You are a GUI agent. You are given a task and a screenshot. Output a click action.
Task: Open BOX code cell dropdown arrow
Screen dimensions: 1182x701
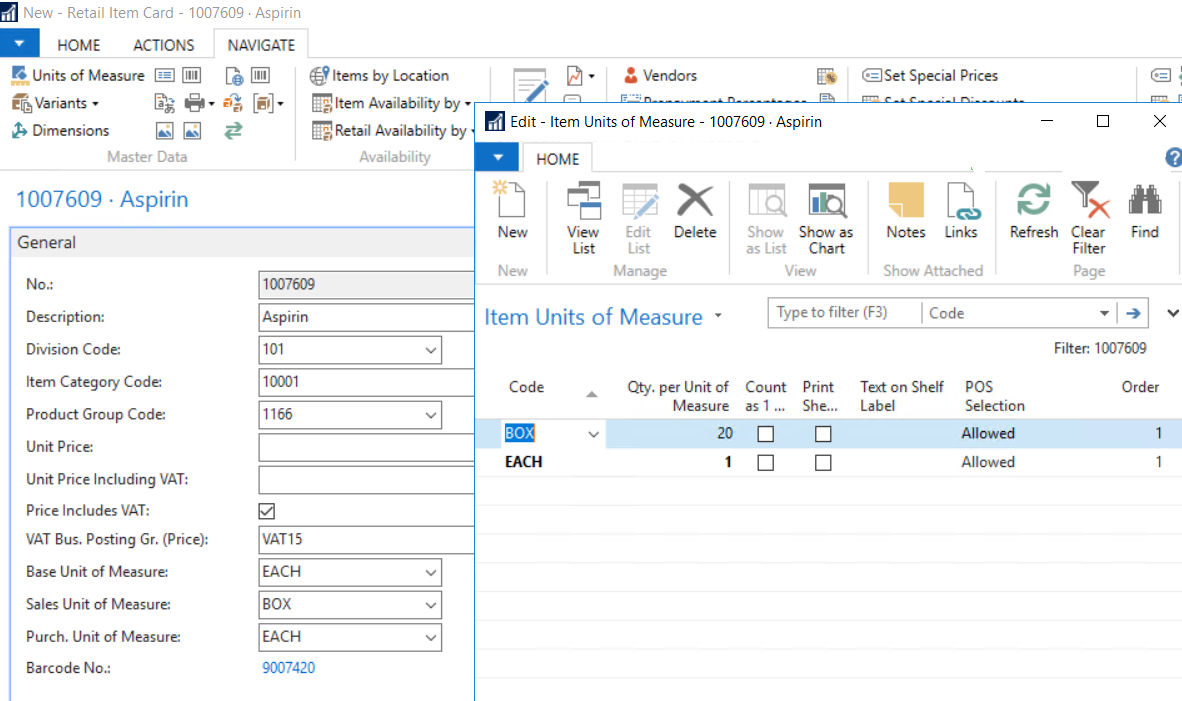click(x=593, y=434)
